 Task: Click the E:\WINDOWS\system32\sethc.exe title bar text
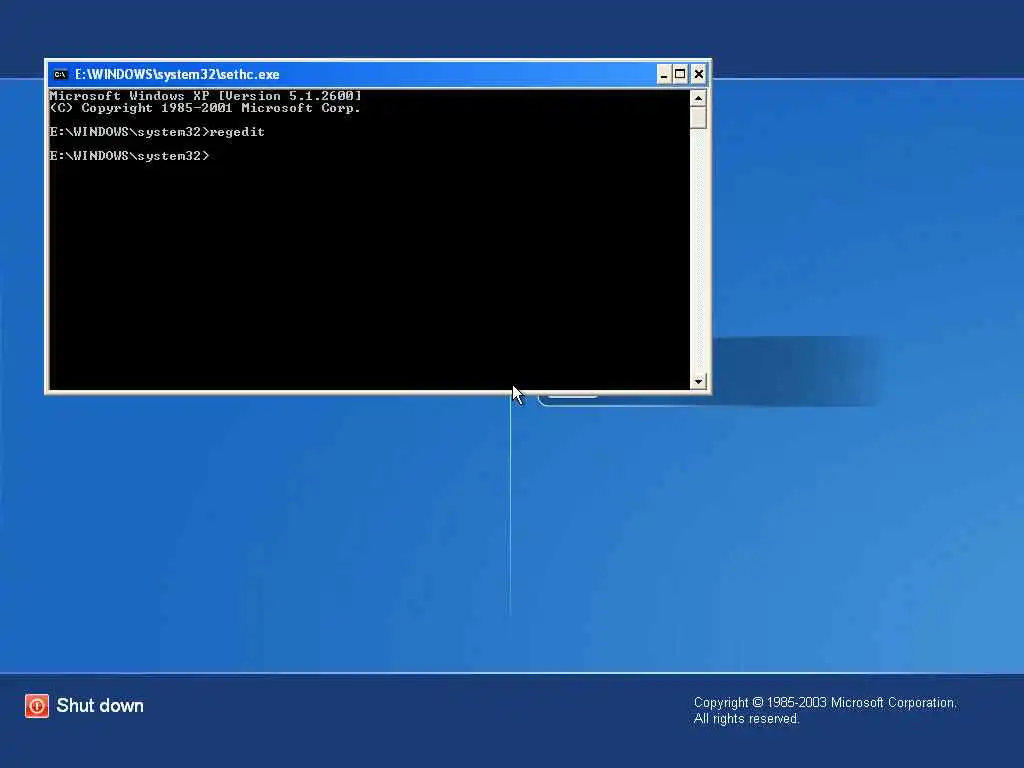[x=177, y=74]
